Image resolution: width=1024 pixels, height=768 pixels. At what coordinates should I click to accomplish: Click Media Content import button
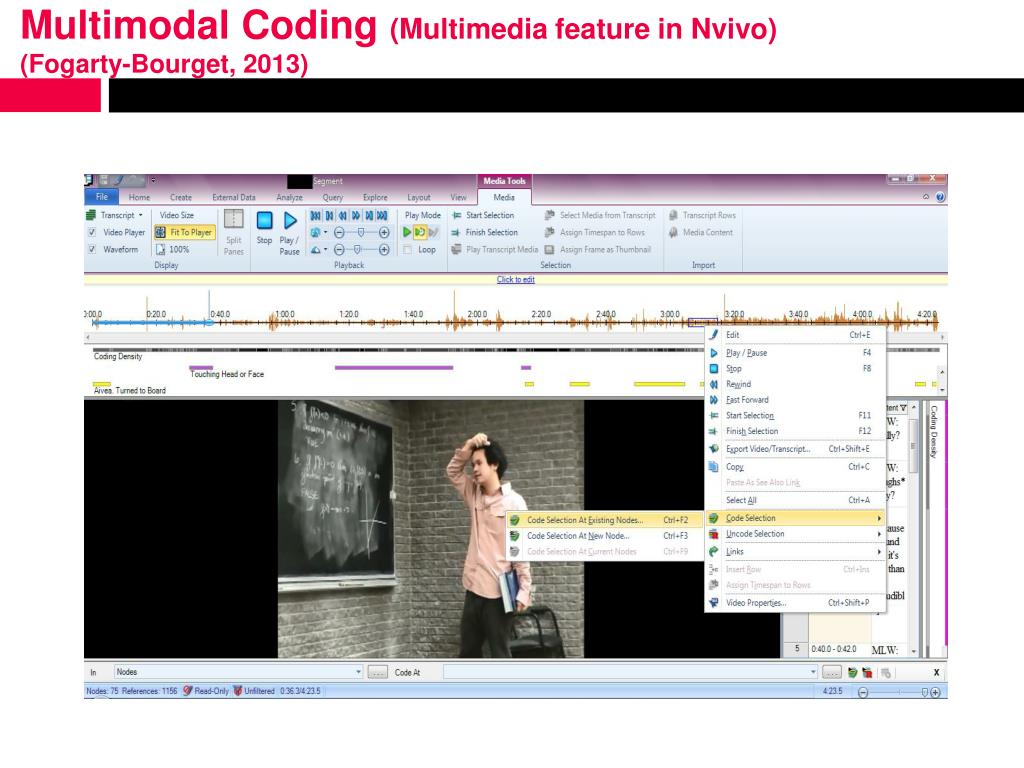click(x=701, y=232)
